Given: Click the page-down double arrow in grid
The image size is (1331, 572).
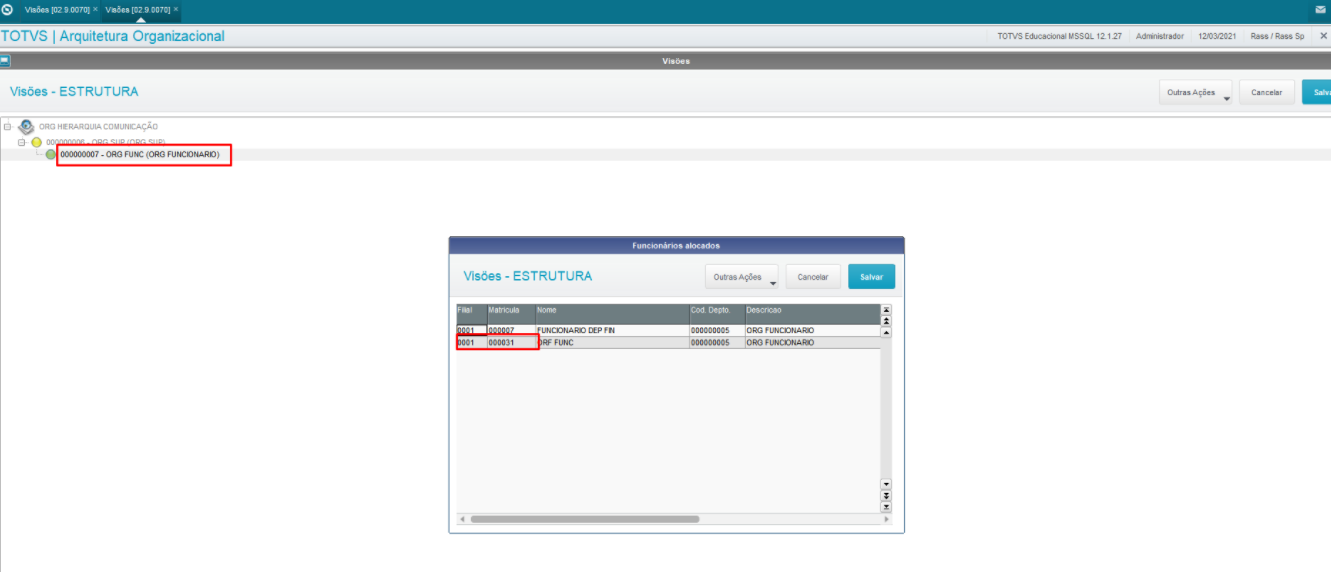Looking at the screenshot, I should [x=886, y=495].
